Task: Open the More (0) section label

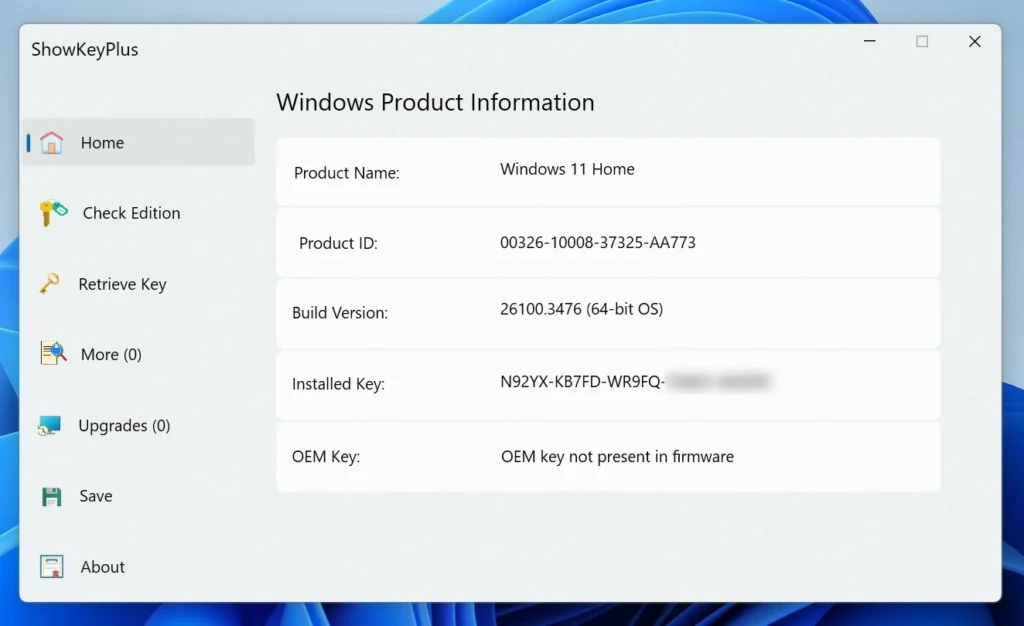Action: 111,354
